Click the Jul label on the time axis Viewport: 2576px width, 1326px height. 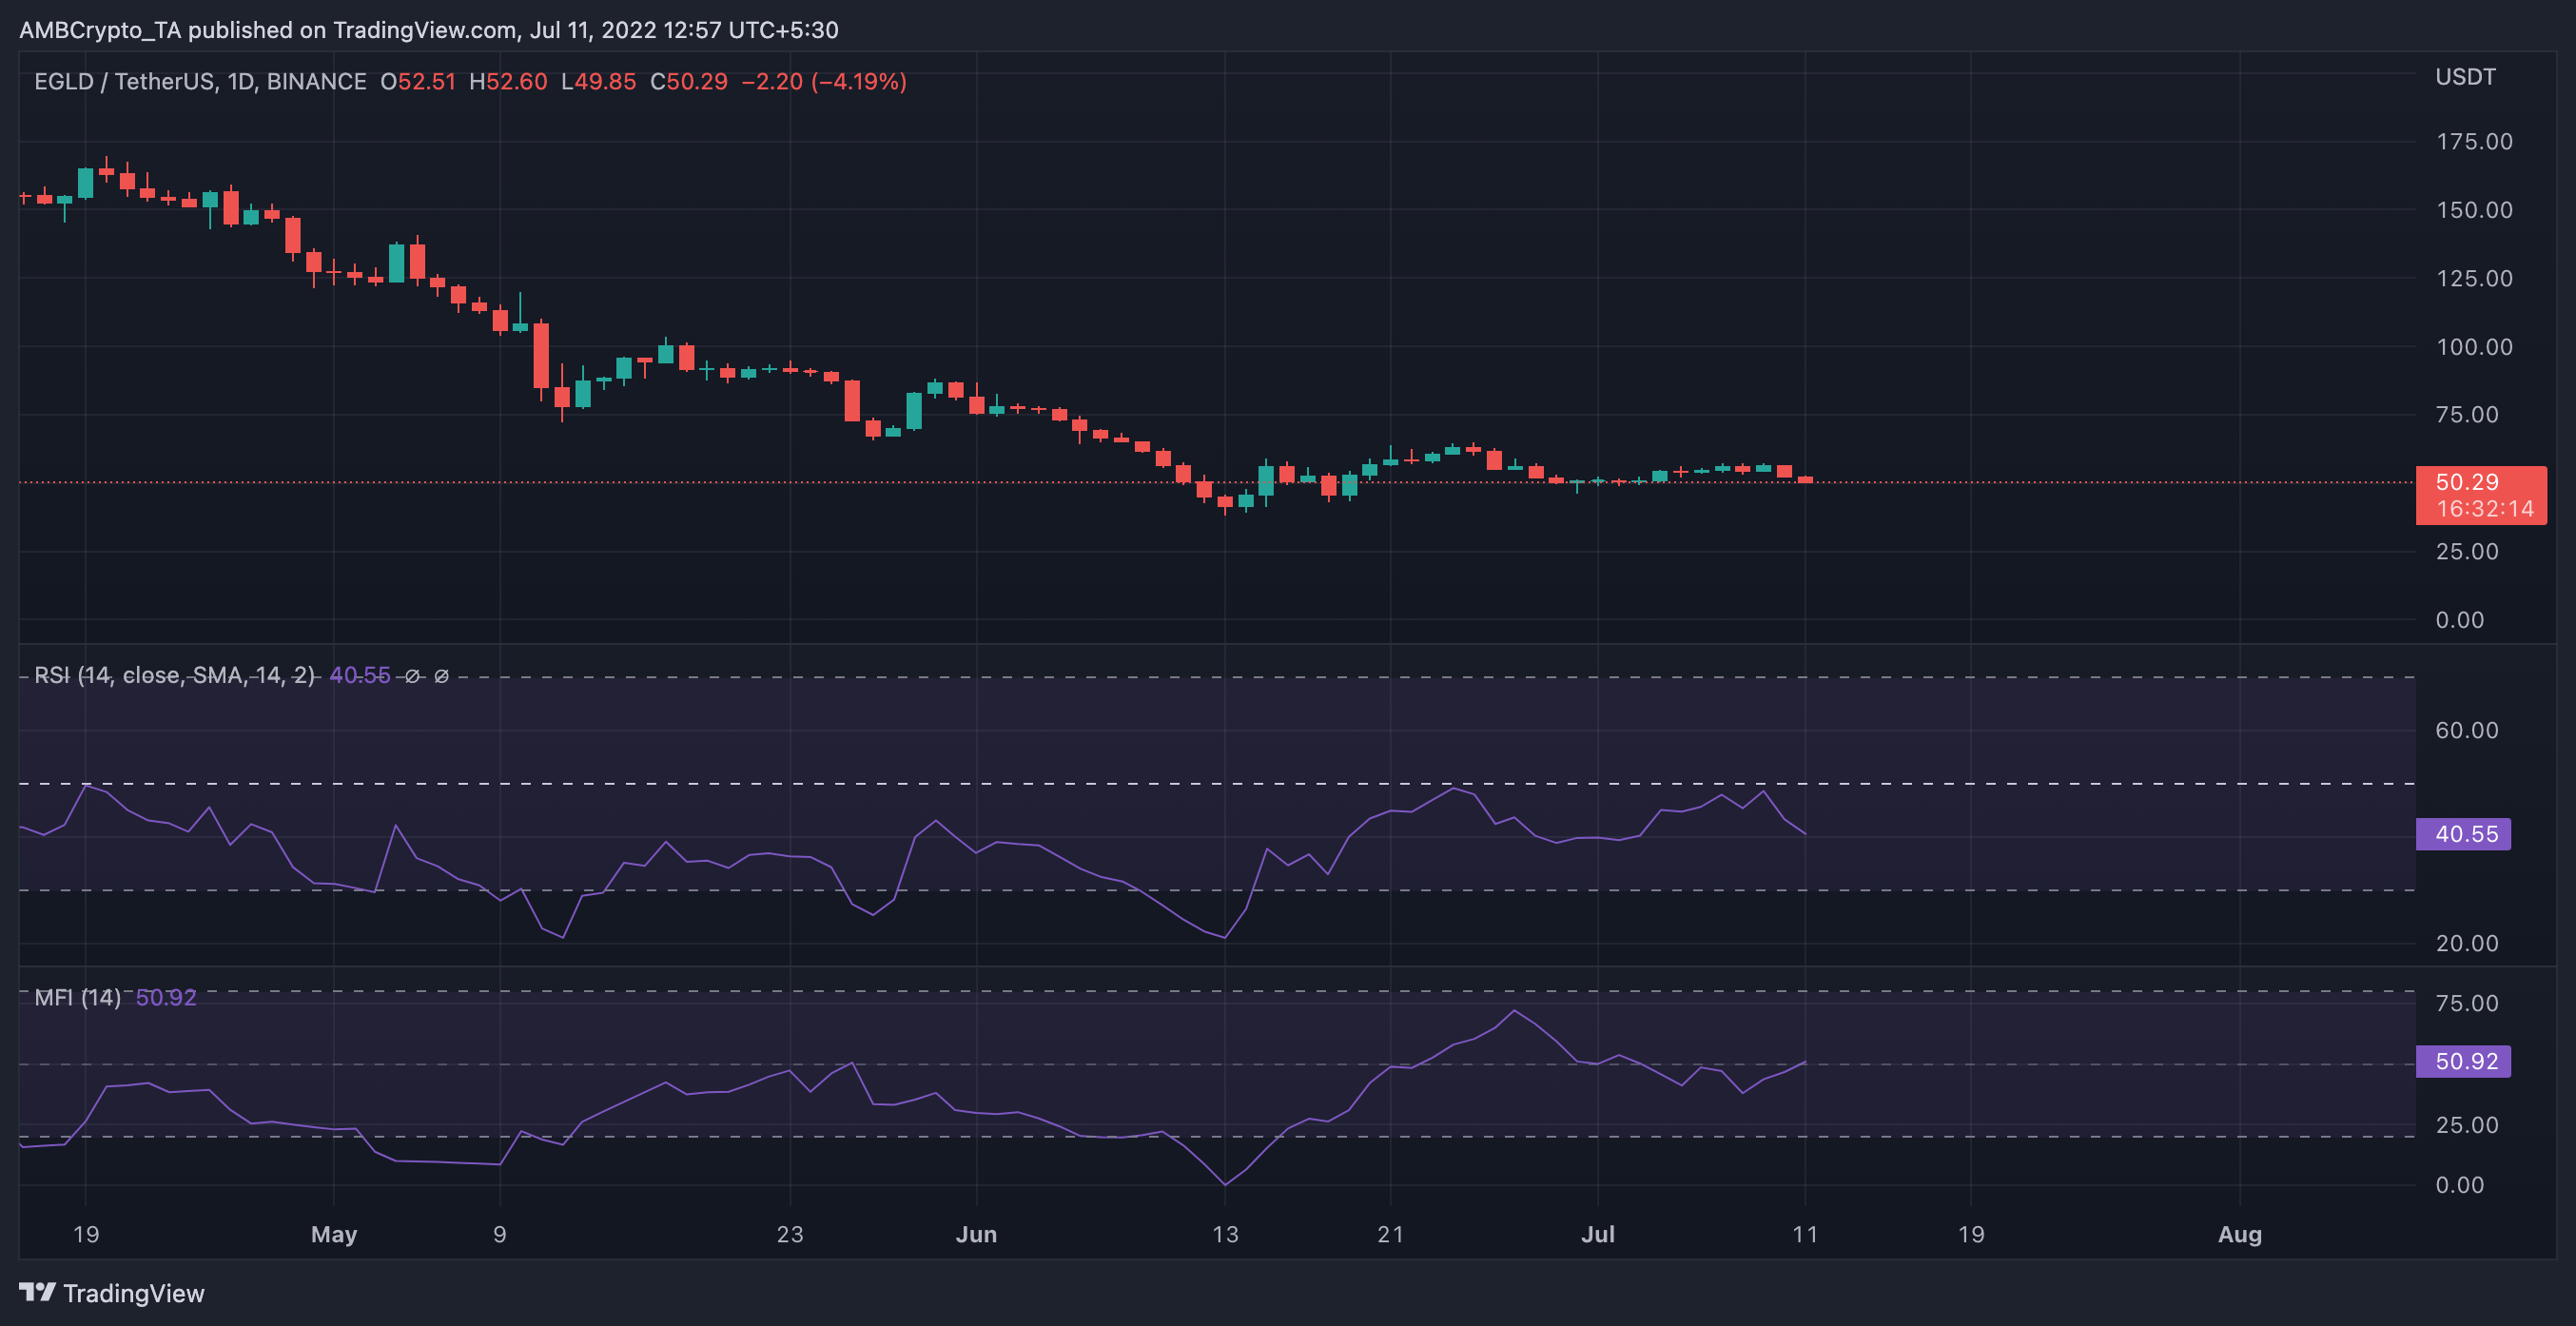[1599, 1234]
